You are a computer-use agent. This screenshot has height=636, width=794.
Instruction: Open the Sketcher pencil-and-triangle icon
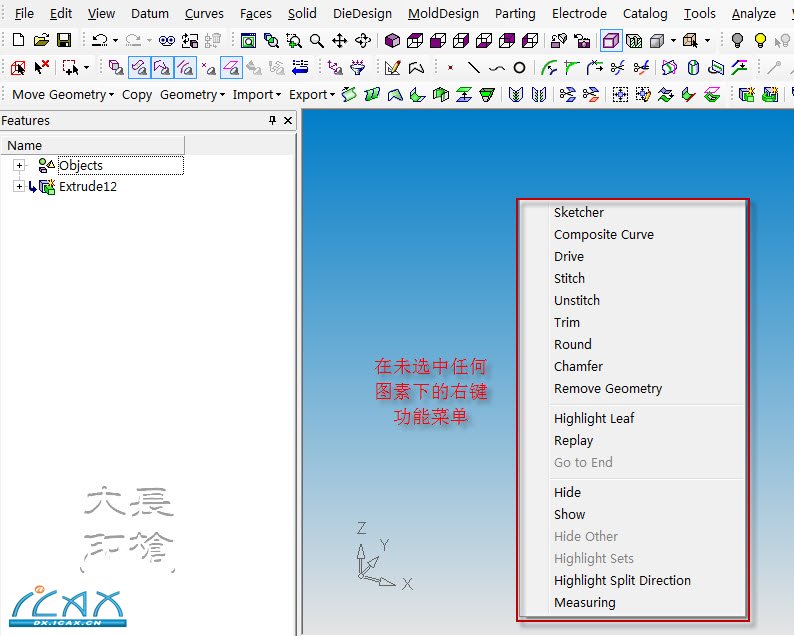point(392,67)
